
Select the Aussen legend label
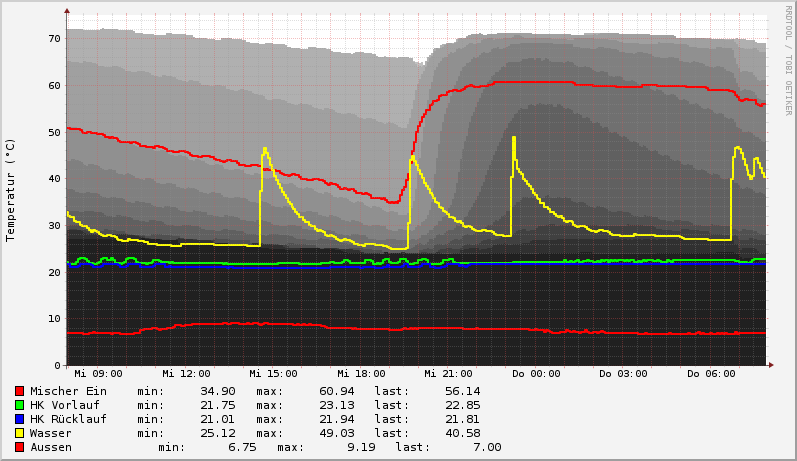[x=51, y=447]
